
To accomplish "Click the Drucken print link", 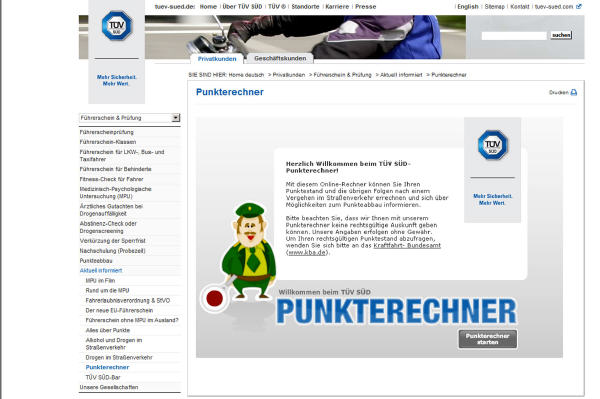I will point(558,92).
